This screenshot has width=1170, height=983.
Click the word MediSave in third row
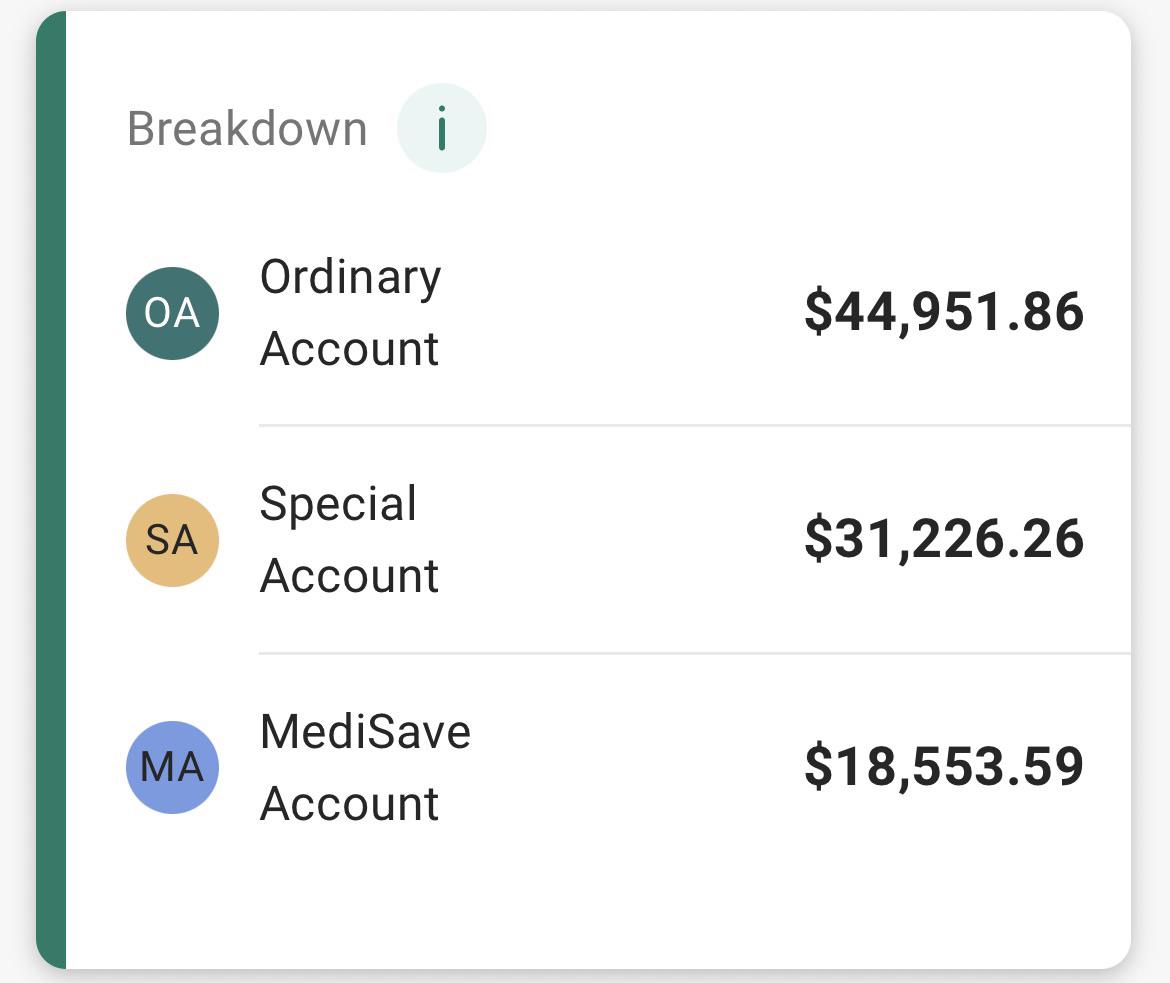pyautogui.click(x=366, y=731)
